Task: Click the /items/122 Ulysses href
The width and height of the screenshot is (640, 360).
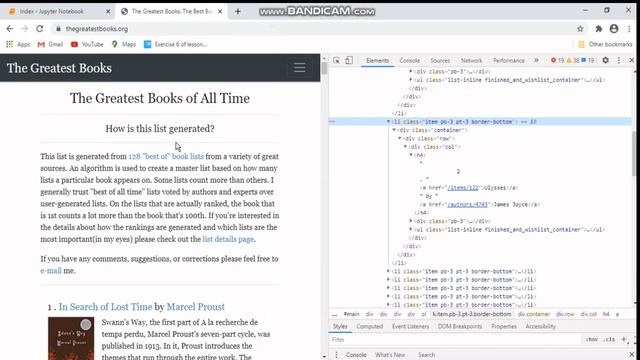Action: tap(463, 188)
